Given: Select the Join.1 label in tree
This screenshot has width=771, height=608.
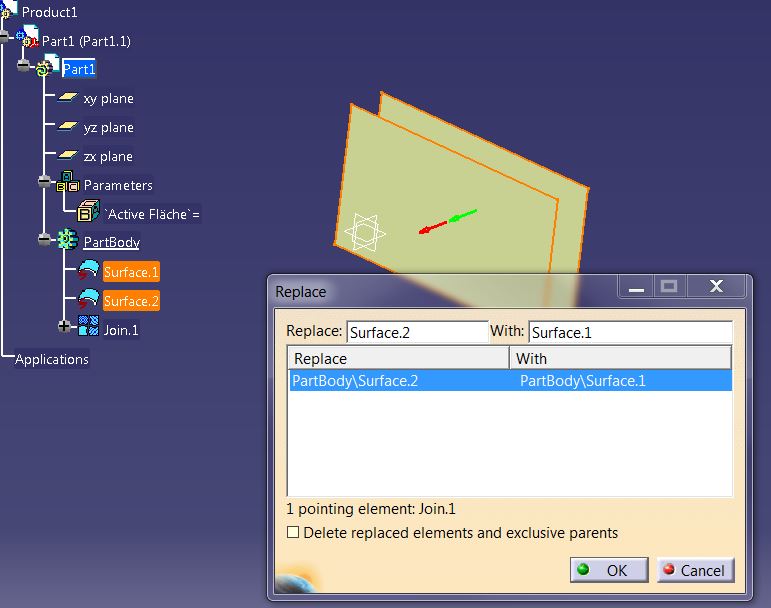Looking at the screenshot, I should point(121,330).
